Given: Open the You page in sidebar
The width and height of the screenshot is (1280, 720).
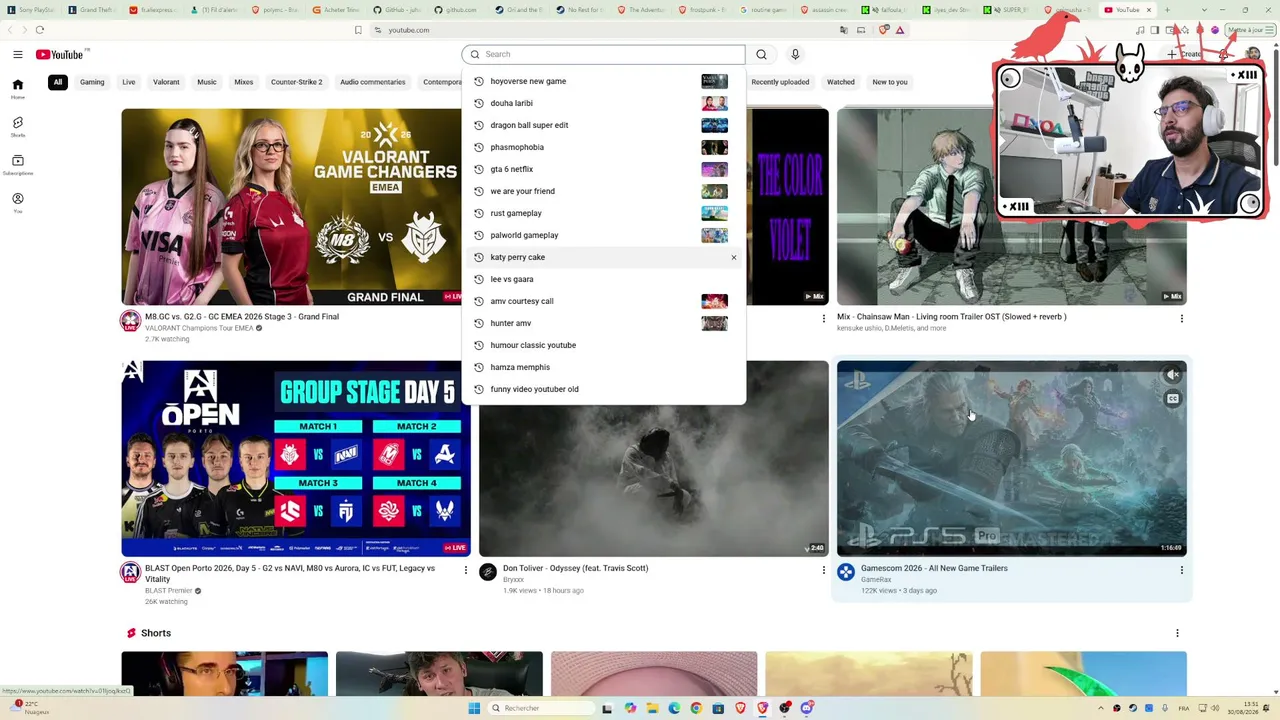Looking at the screenshot, I should coord(17,203).
